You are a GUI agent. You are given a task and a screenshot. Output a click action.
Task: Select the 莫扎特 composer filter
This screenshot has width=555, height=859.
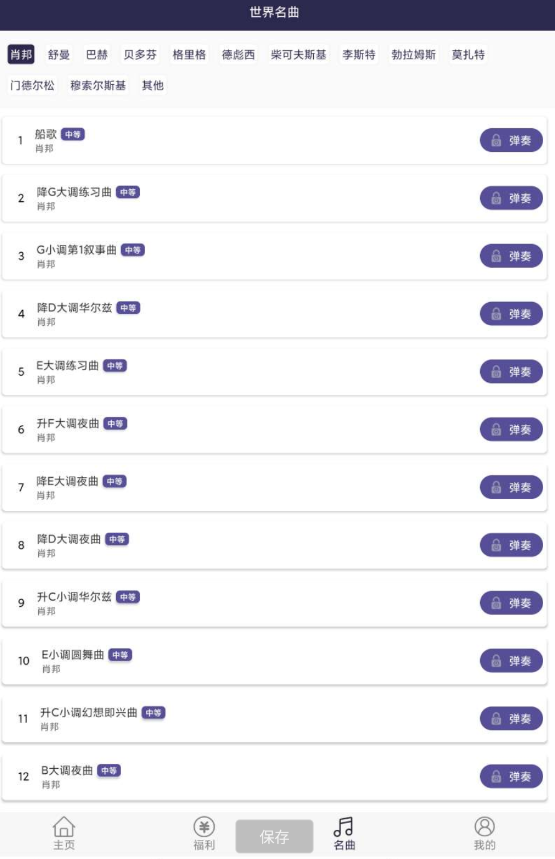pos(468,54)
